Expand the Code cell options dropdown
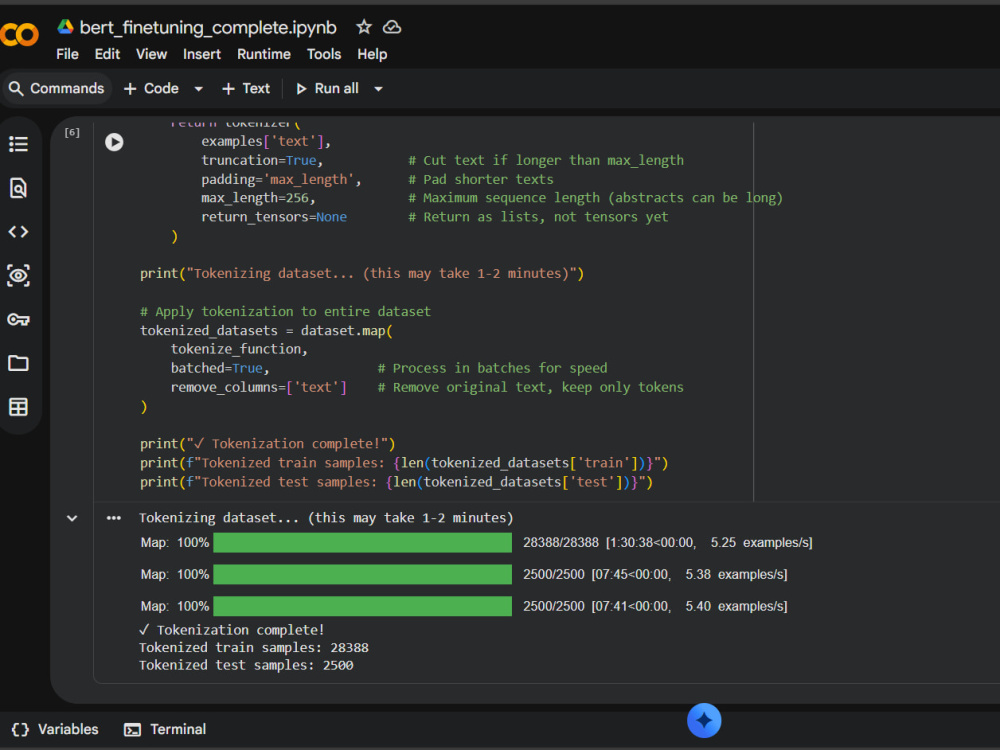This screenshot has width=1000, height=750. tap(198, 89)
